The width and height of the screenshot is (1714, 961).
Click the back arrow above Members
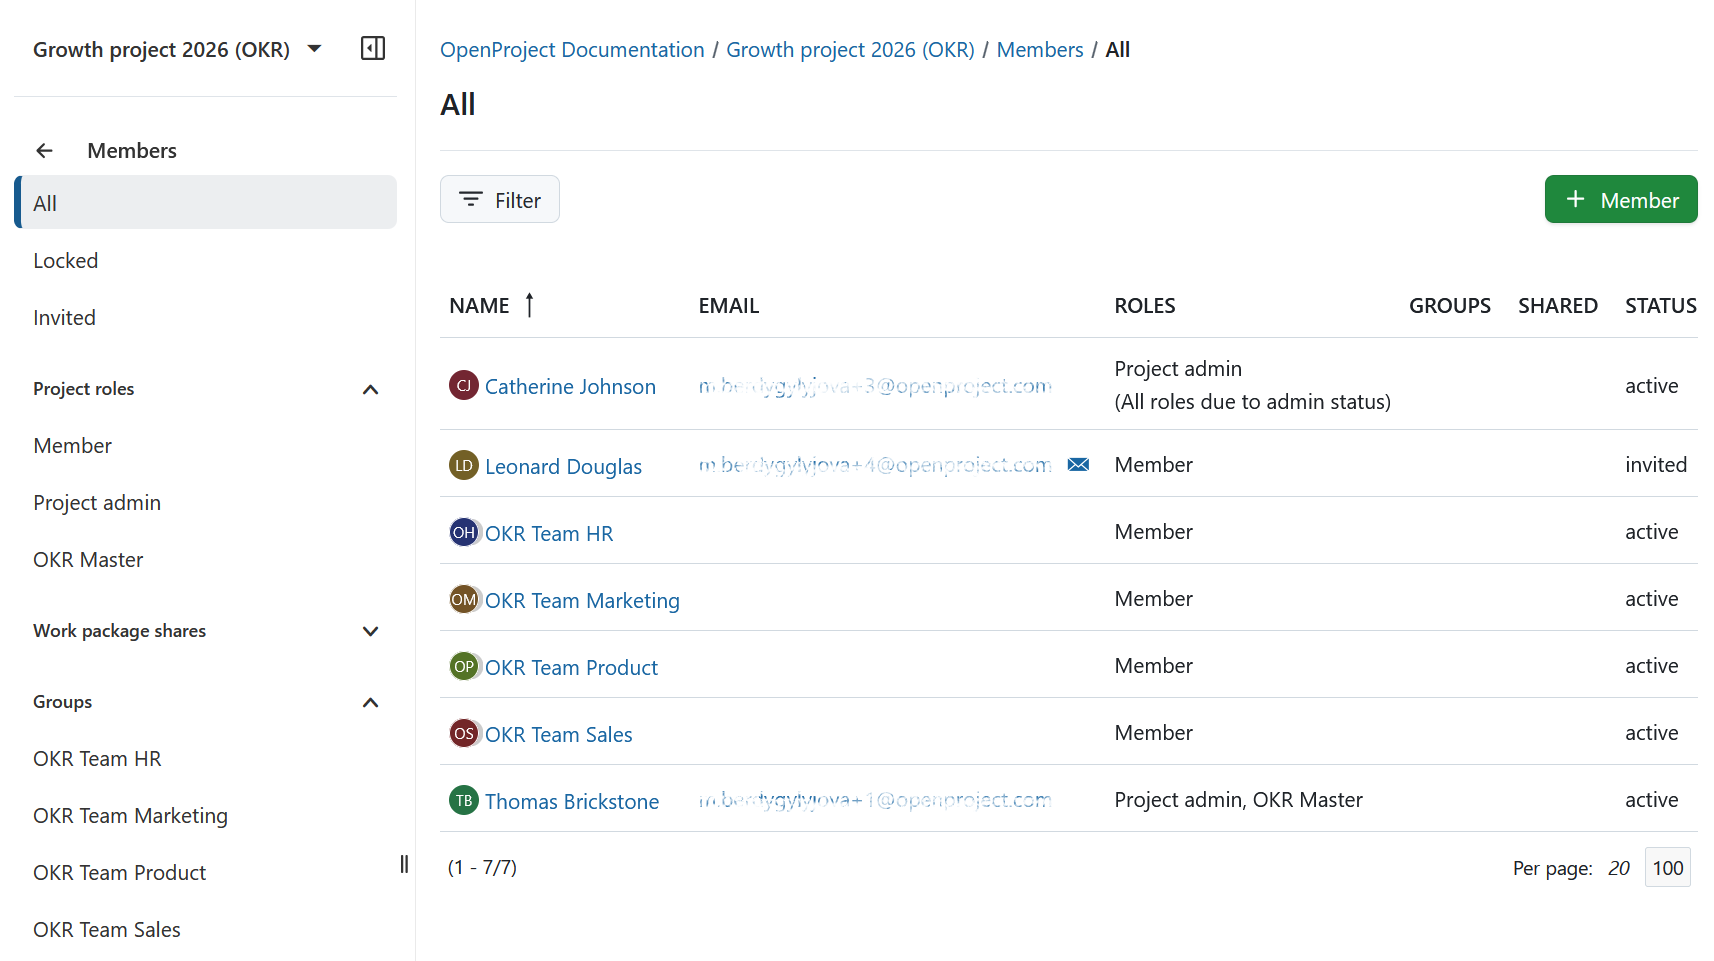44,150
